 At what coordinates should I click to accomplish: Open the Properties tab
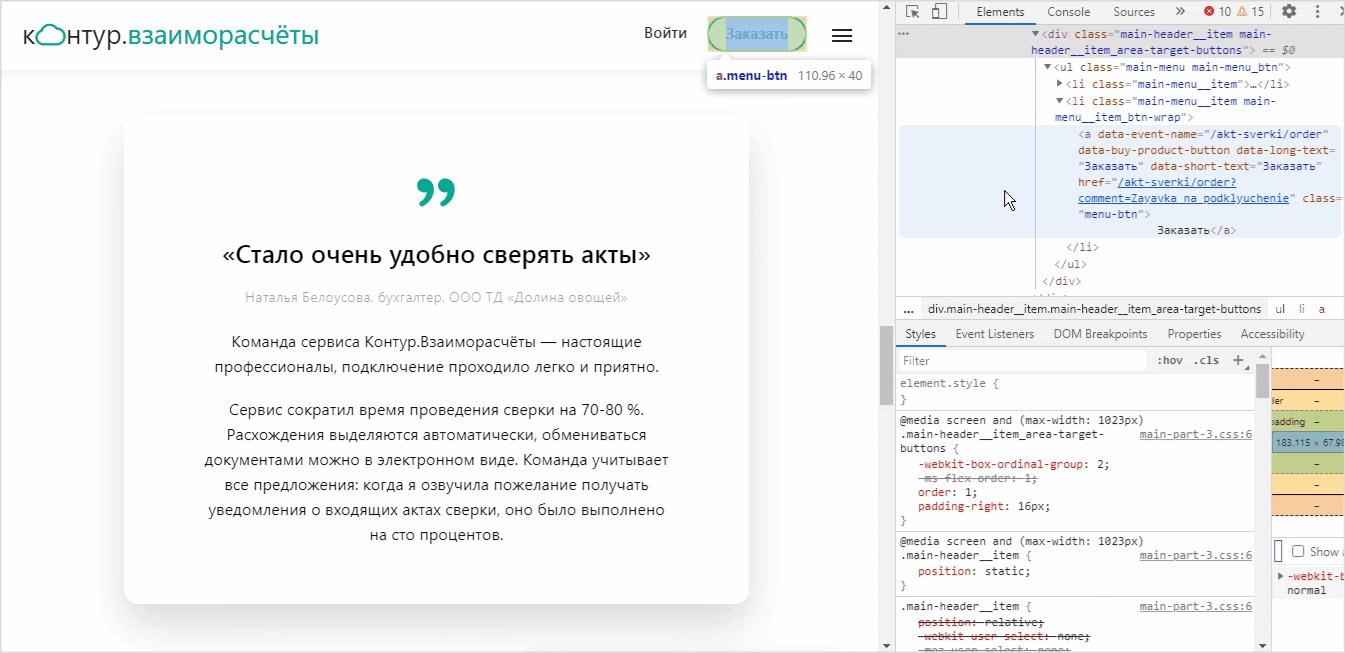[1194, 334]
